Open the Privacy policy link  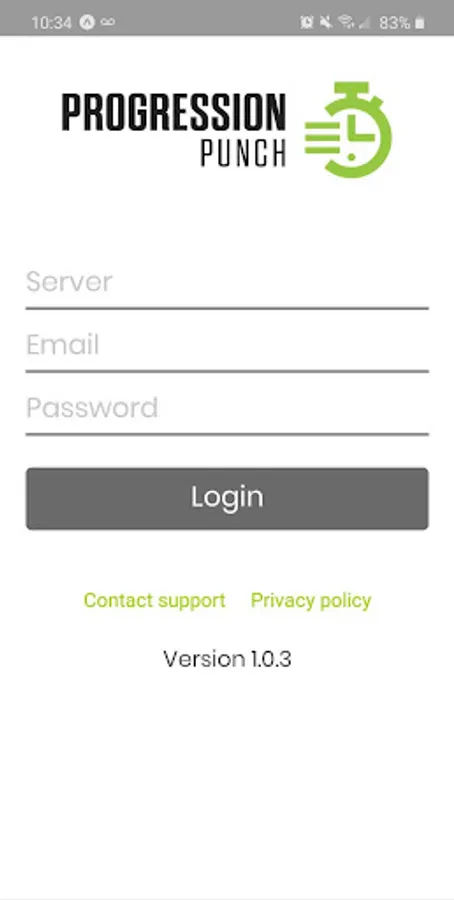click(x=311, y=600)
